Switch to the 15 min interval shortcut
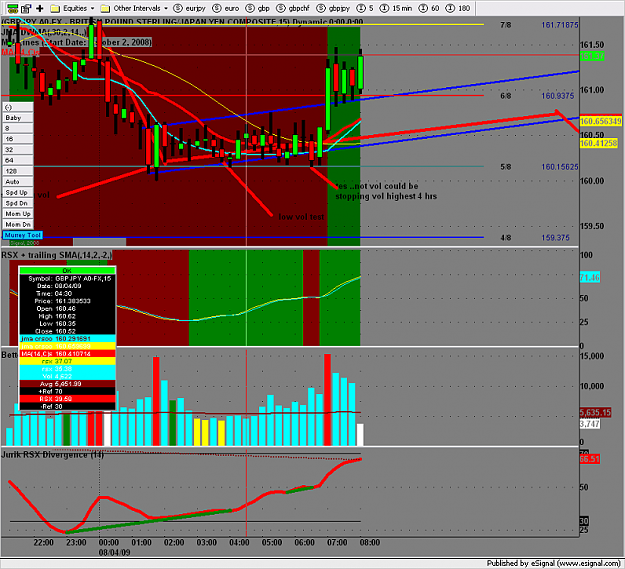The image size is (625, 569). pyautogui.click(x=396, y=8)
